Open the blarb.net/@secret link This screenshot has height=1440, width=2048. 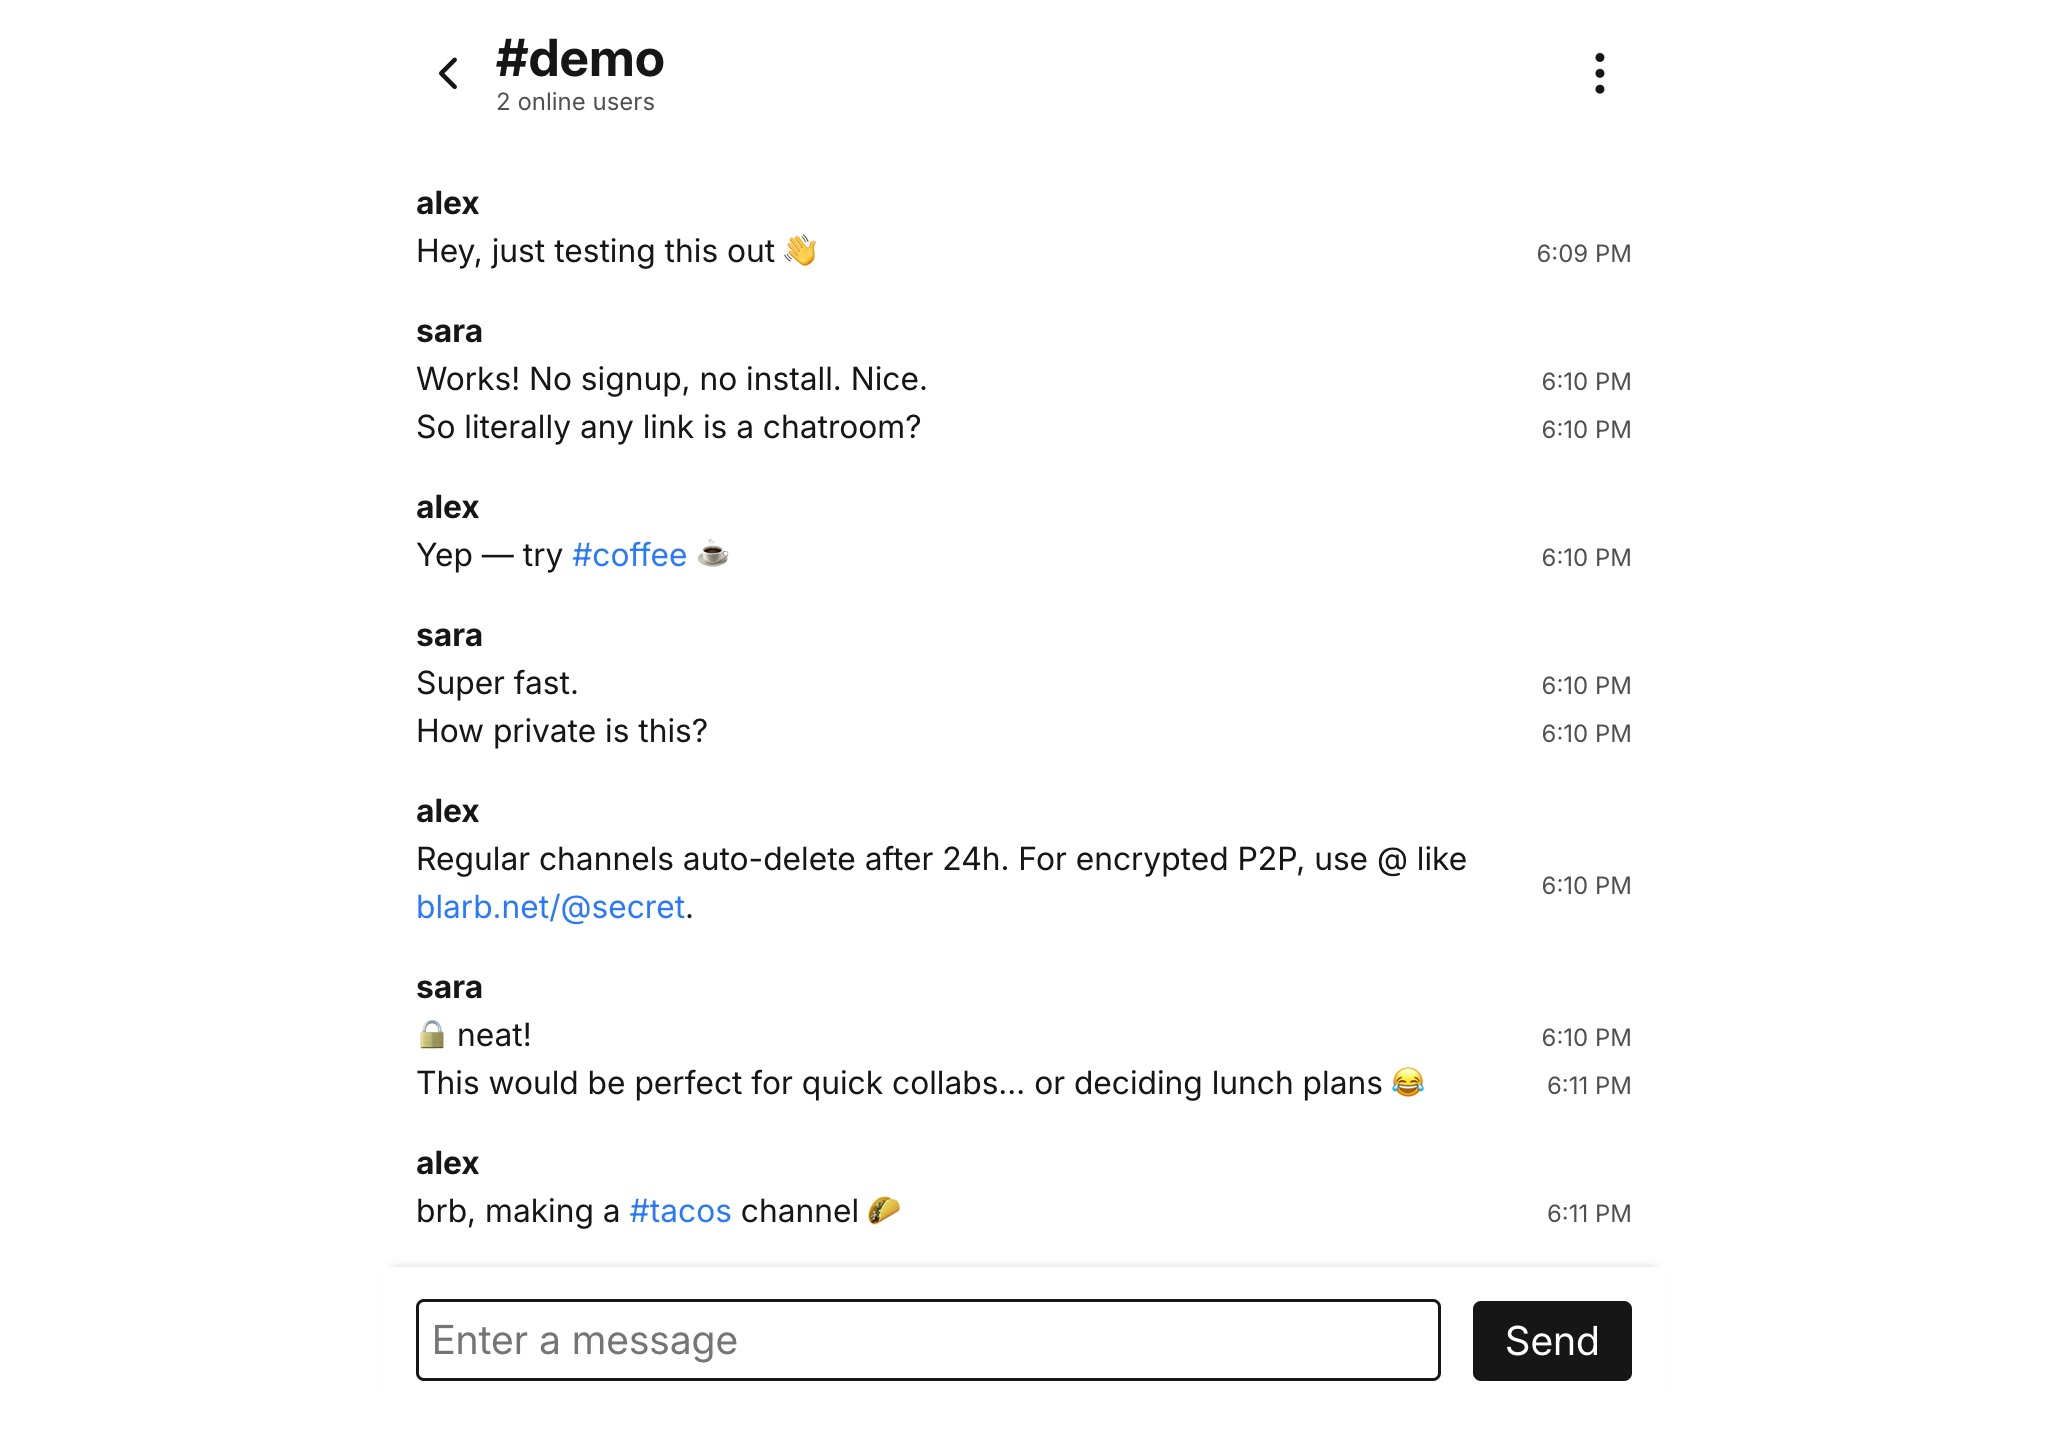[550, 907]
